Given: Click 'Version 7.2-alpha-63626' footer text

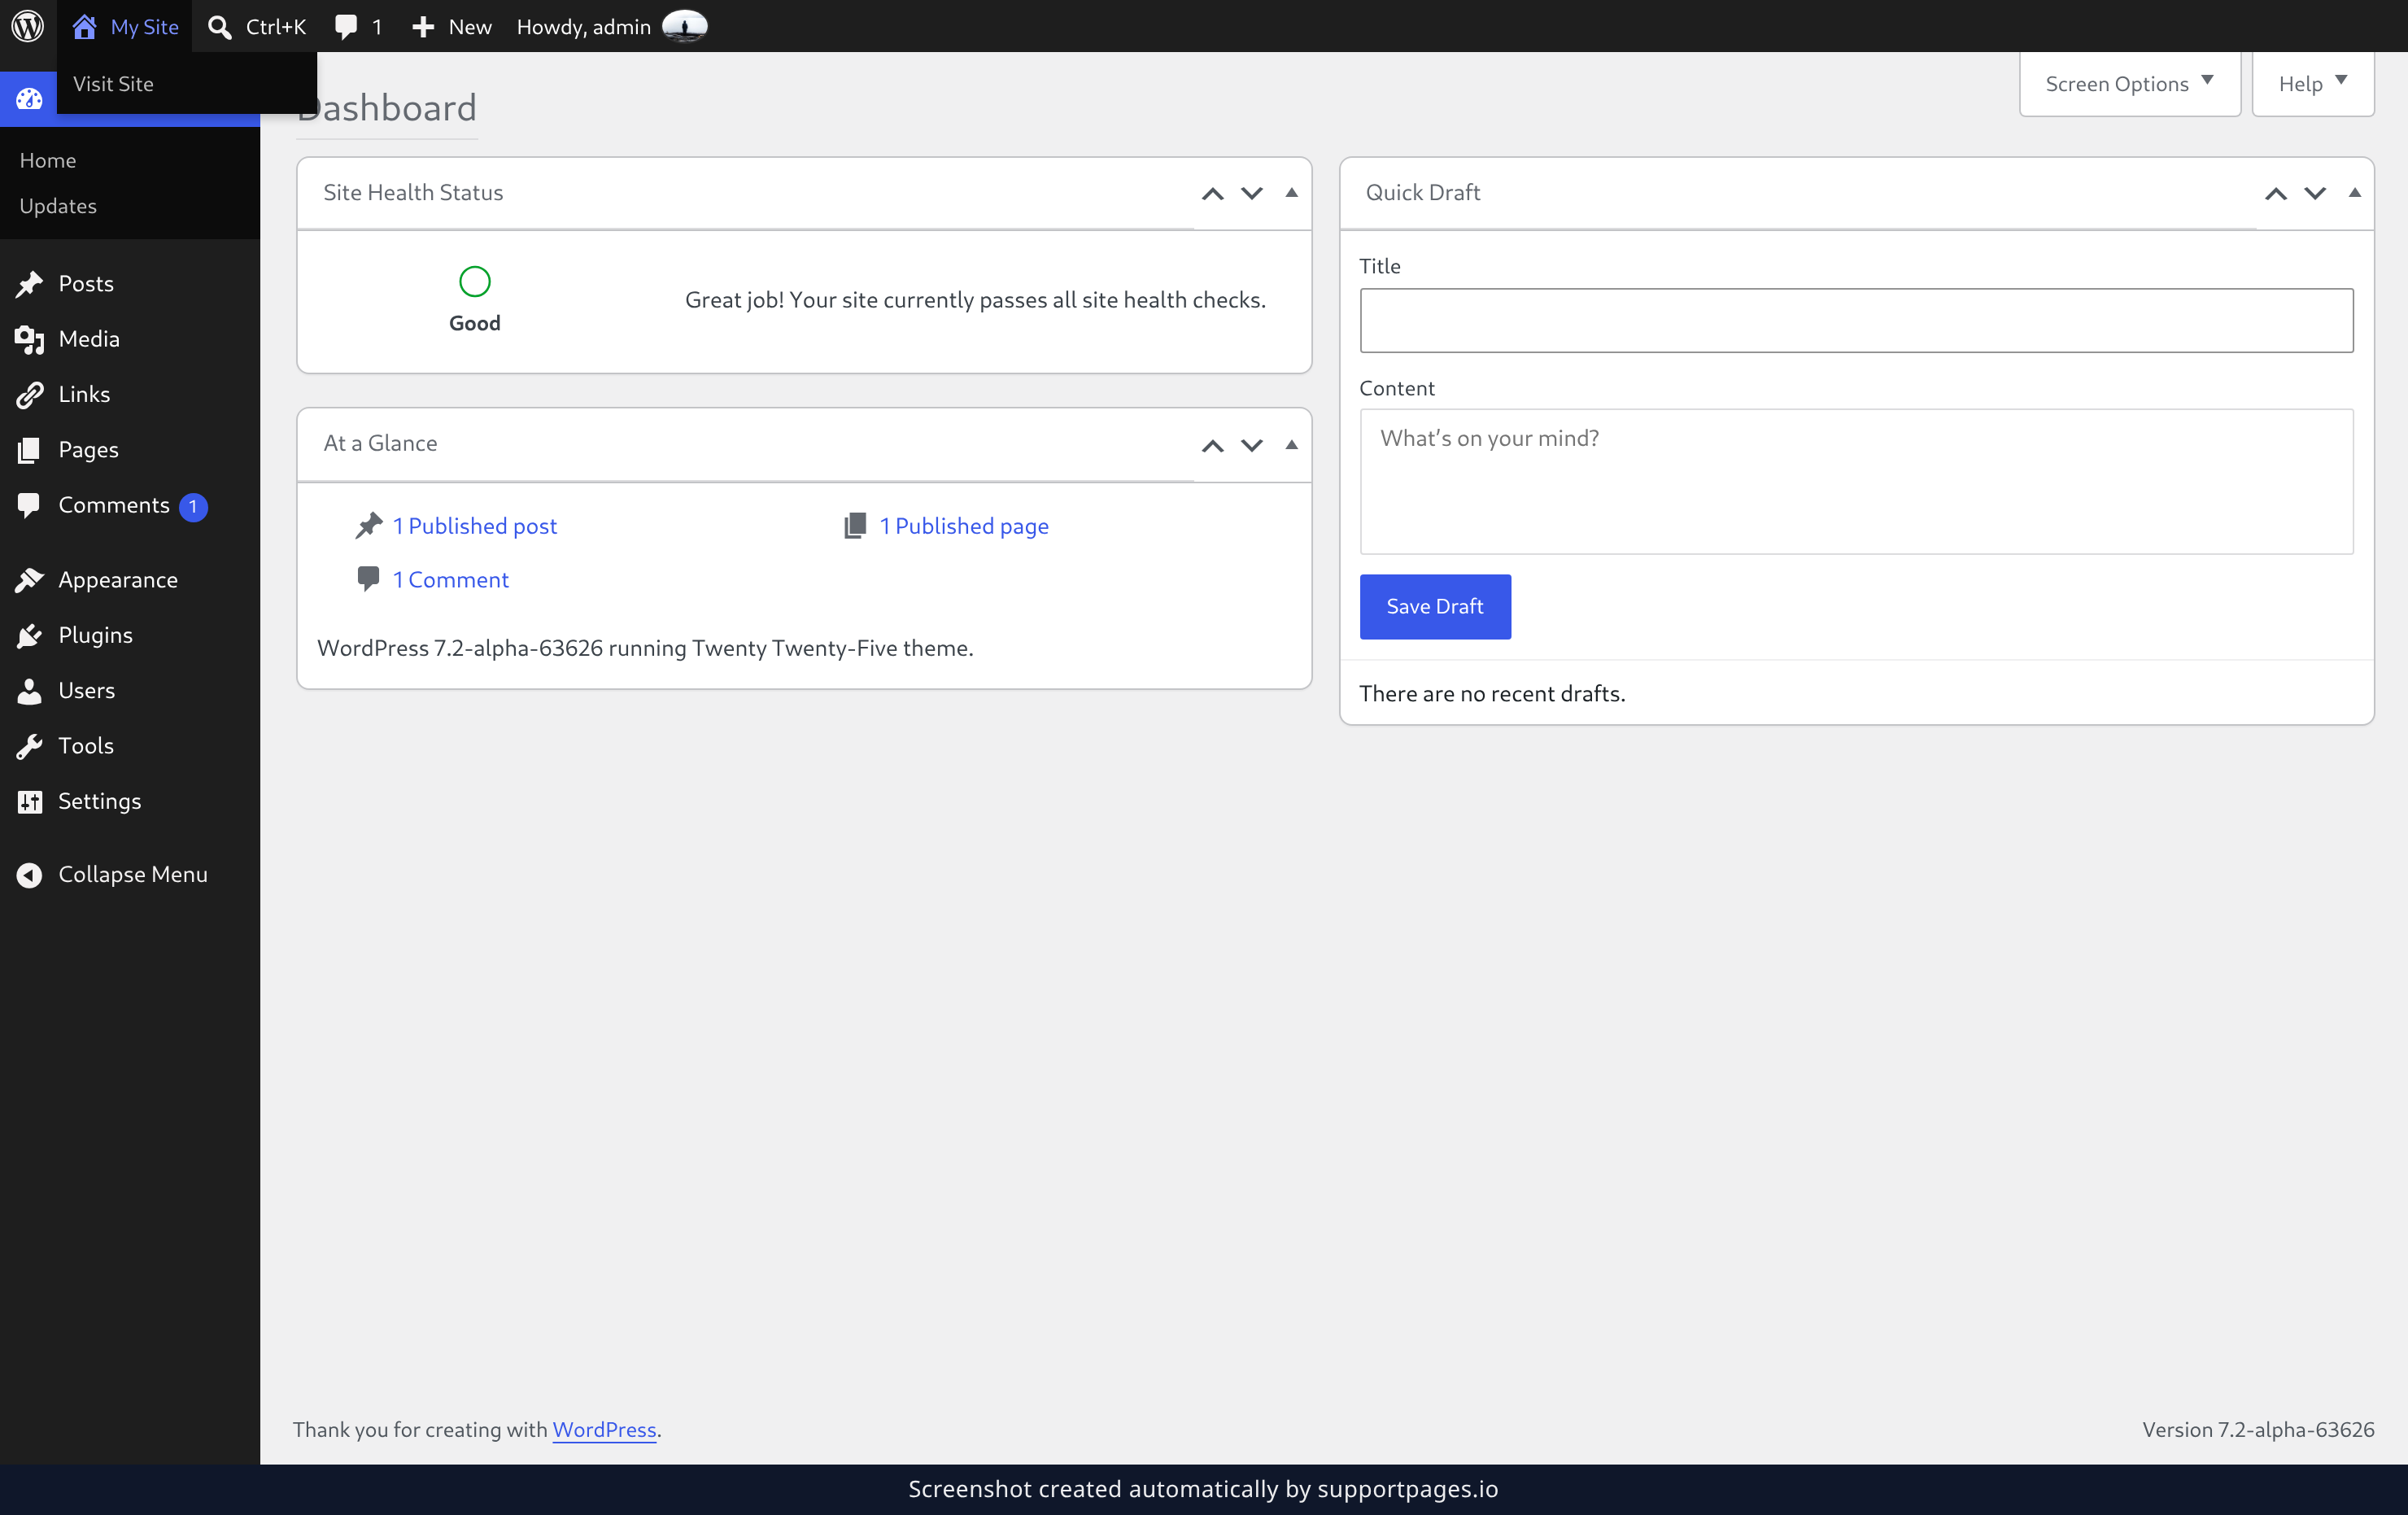Looking at the screenshot, I should [x=2258, y=1430].
